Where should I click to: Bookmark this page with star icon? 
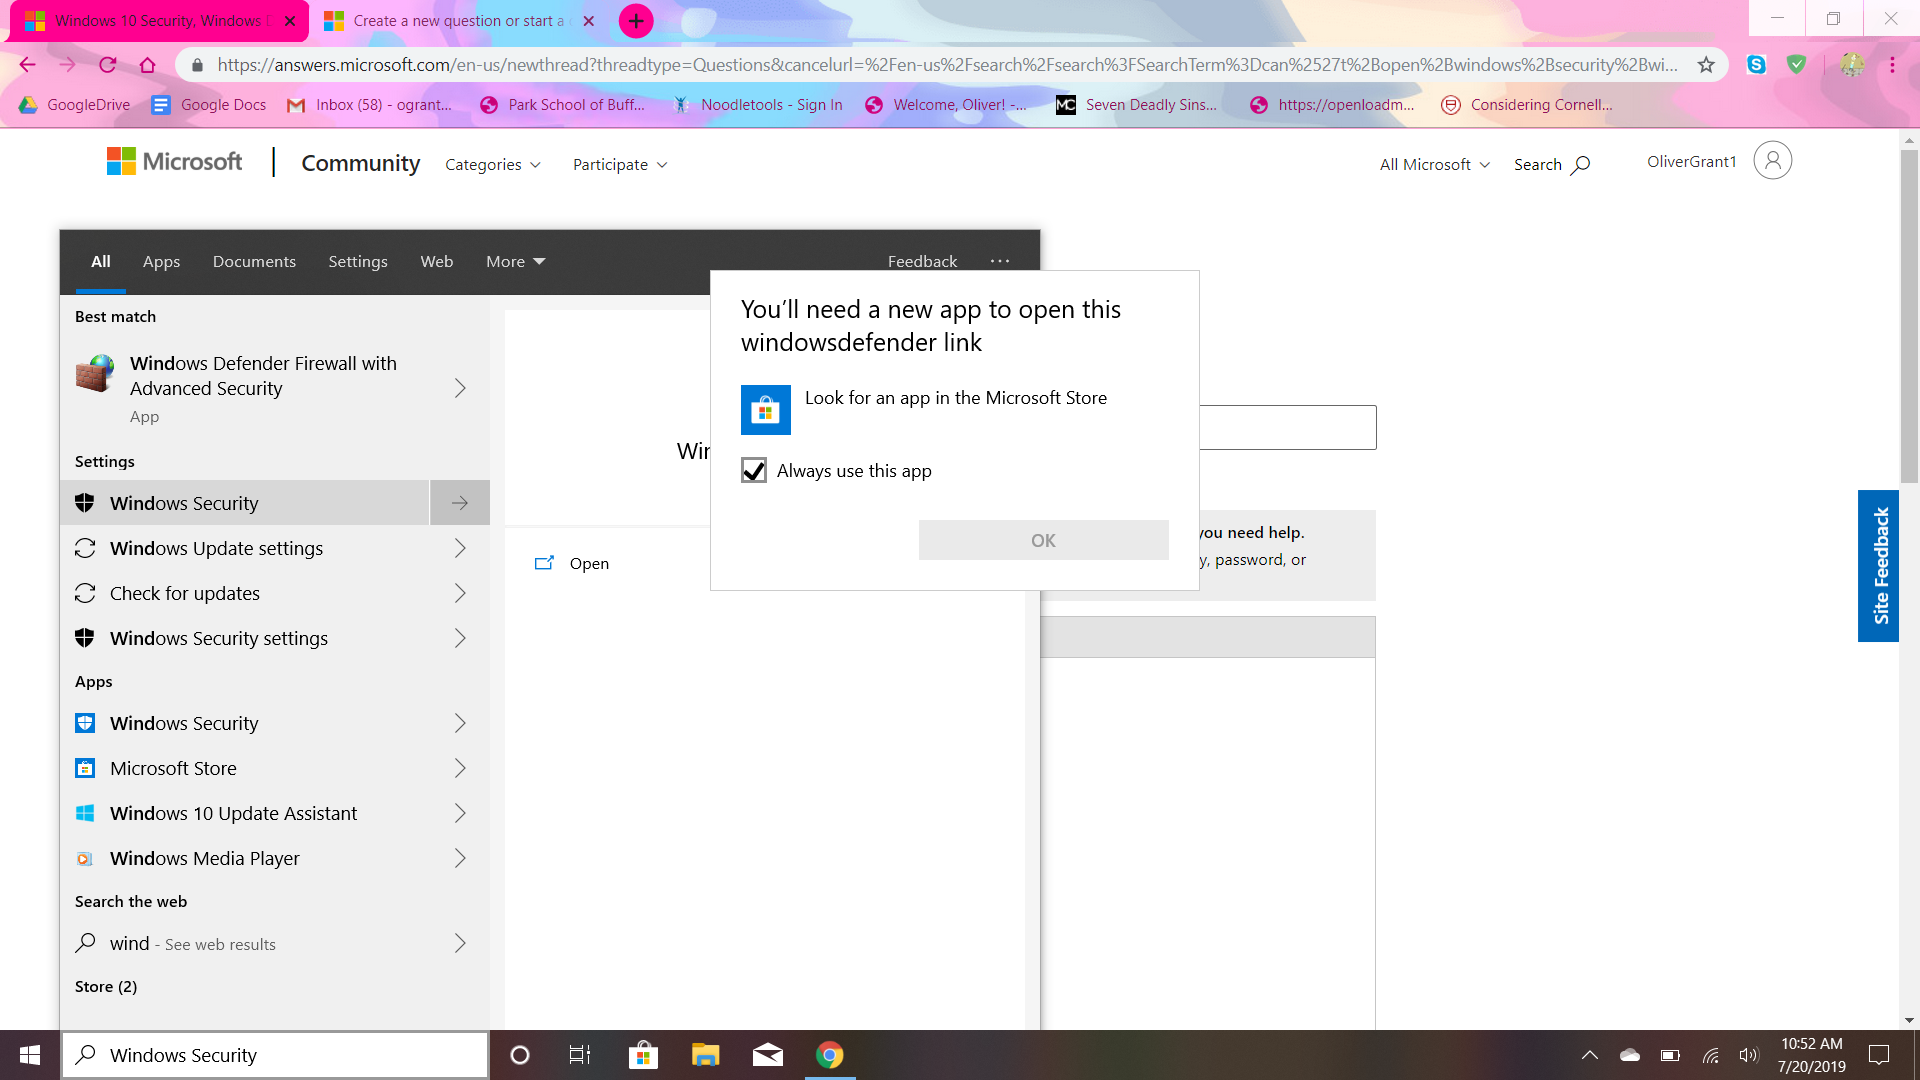1706,65
